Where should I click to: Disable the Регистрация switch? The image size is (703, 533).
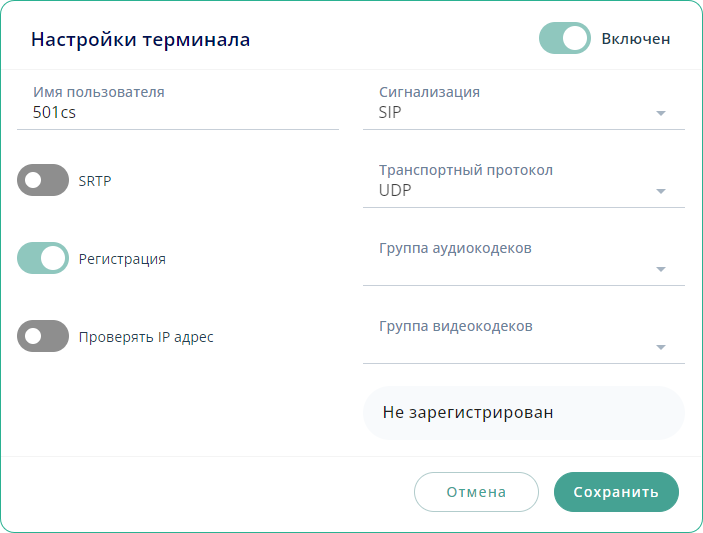43,258
